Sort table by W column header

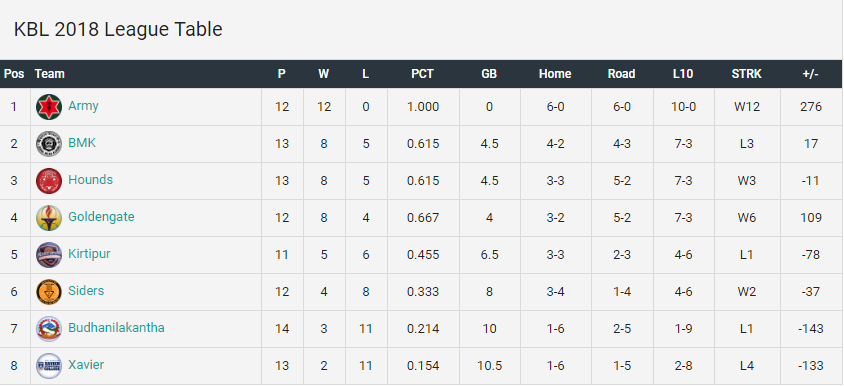323,74
